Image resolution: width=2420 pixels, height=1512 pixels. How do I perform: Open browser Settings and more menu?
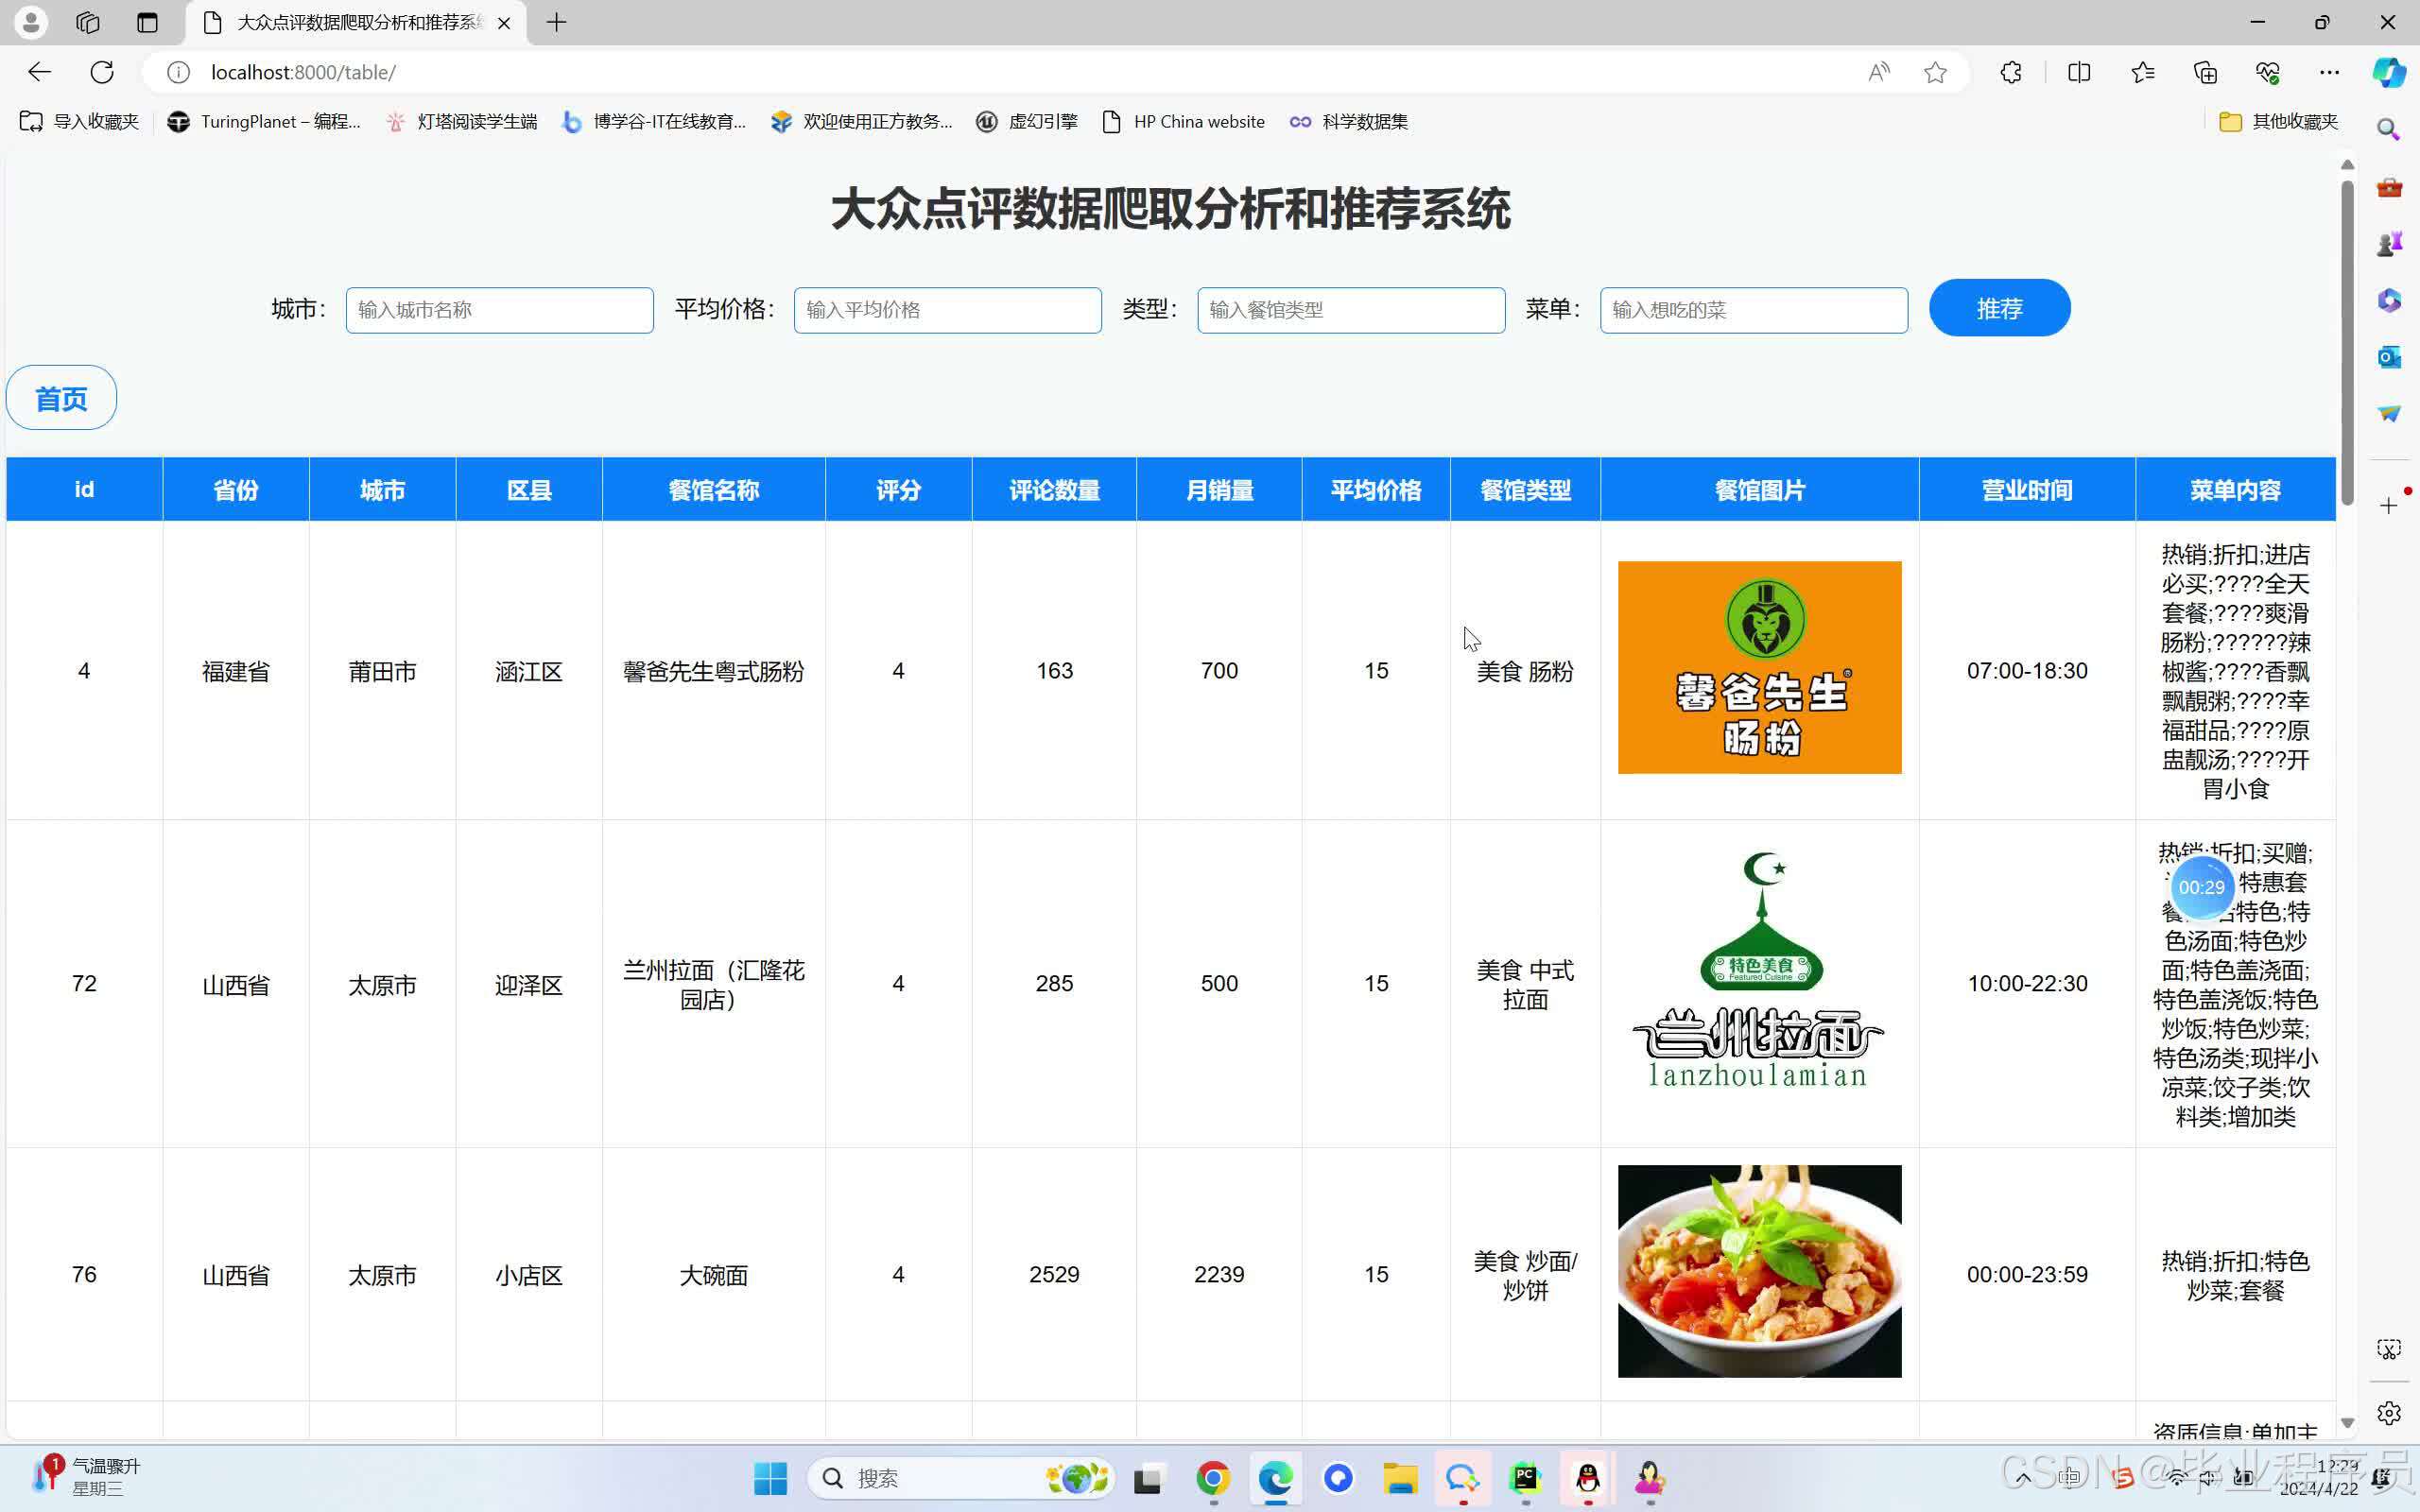(2329, 72)
